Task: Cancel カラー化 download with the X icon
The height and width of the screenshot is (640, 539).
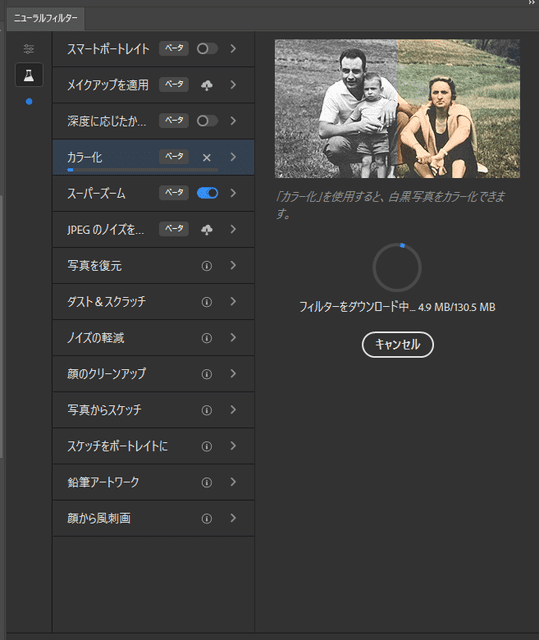Action: click(207, 158)
